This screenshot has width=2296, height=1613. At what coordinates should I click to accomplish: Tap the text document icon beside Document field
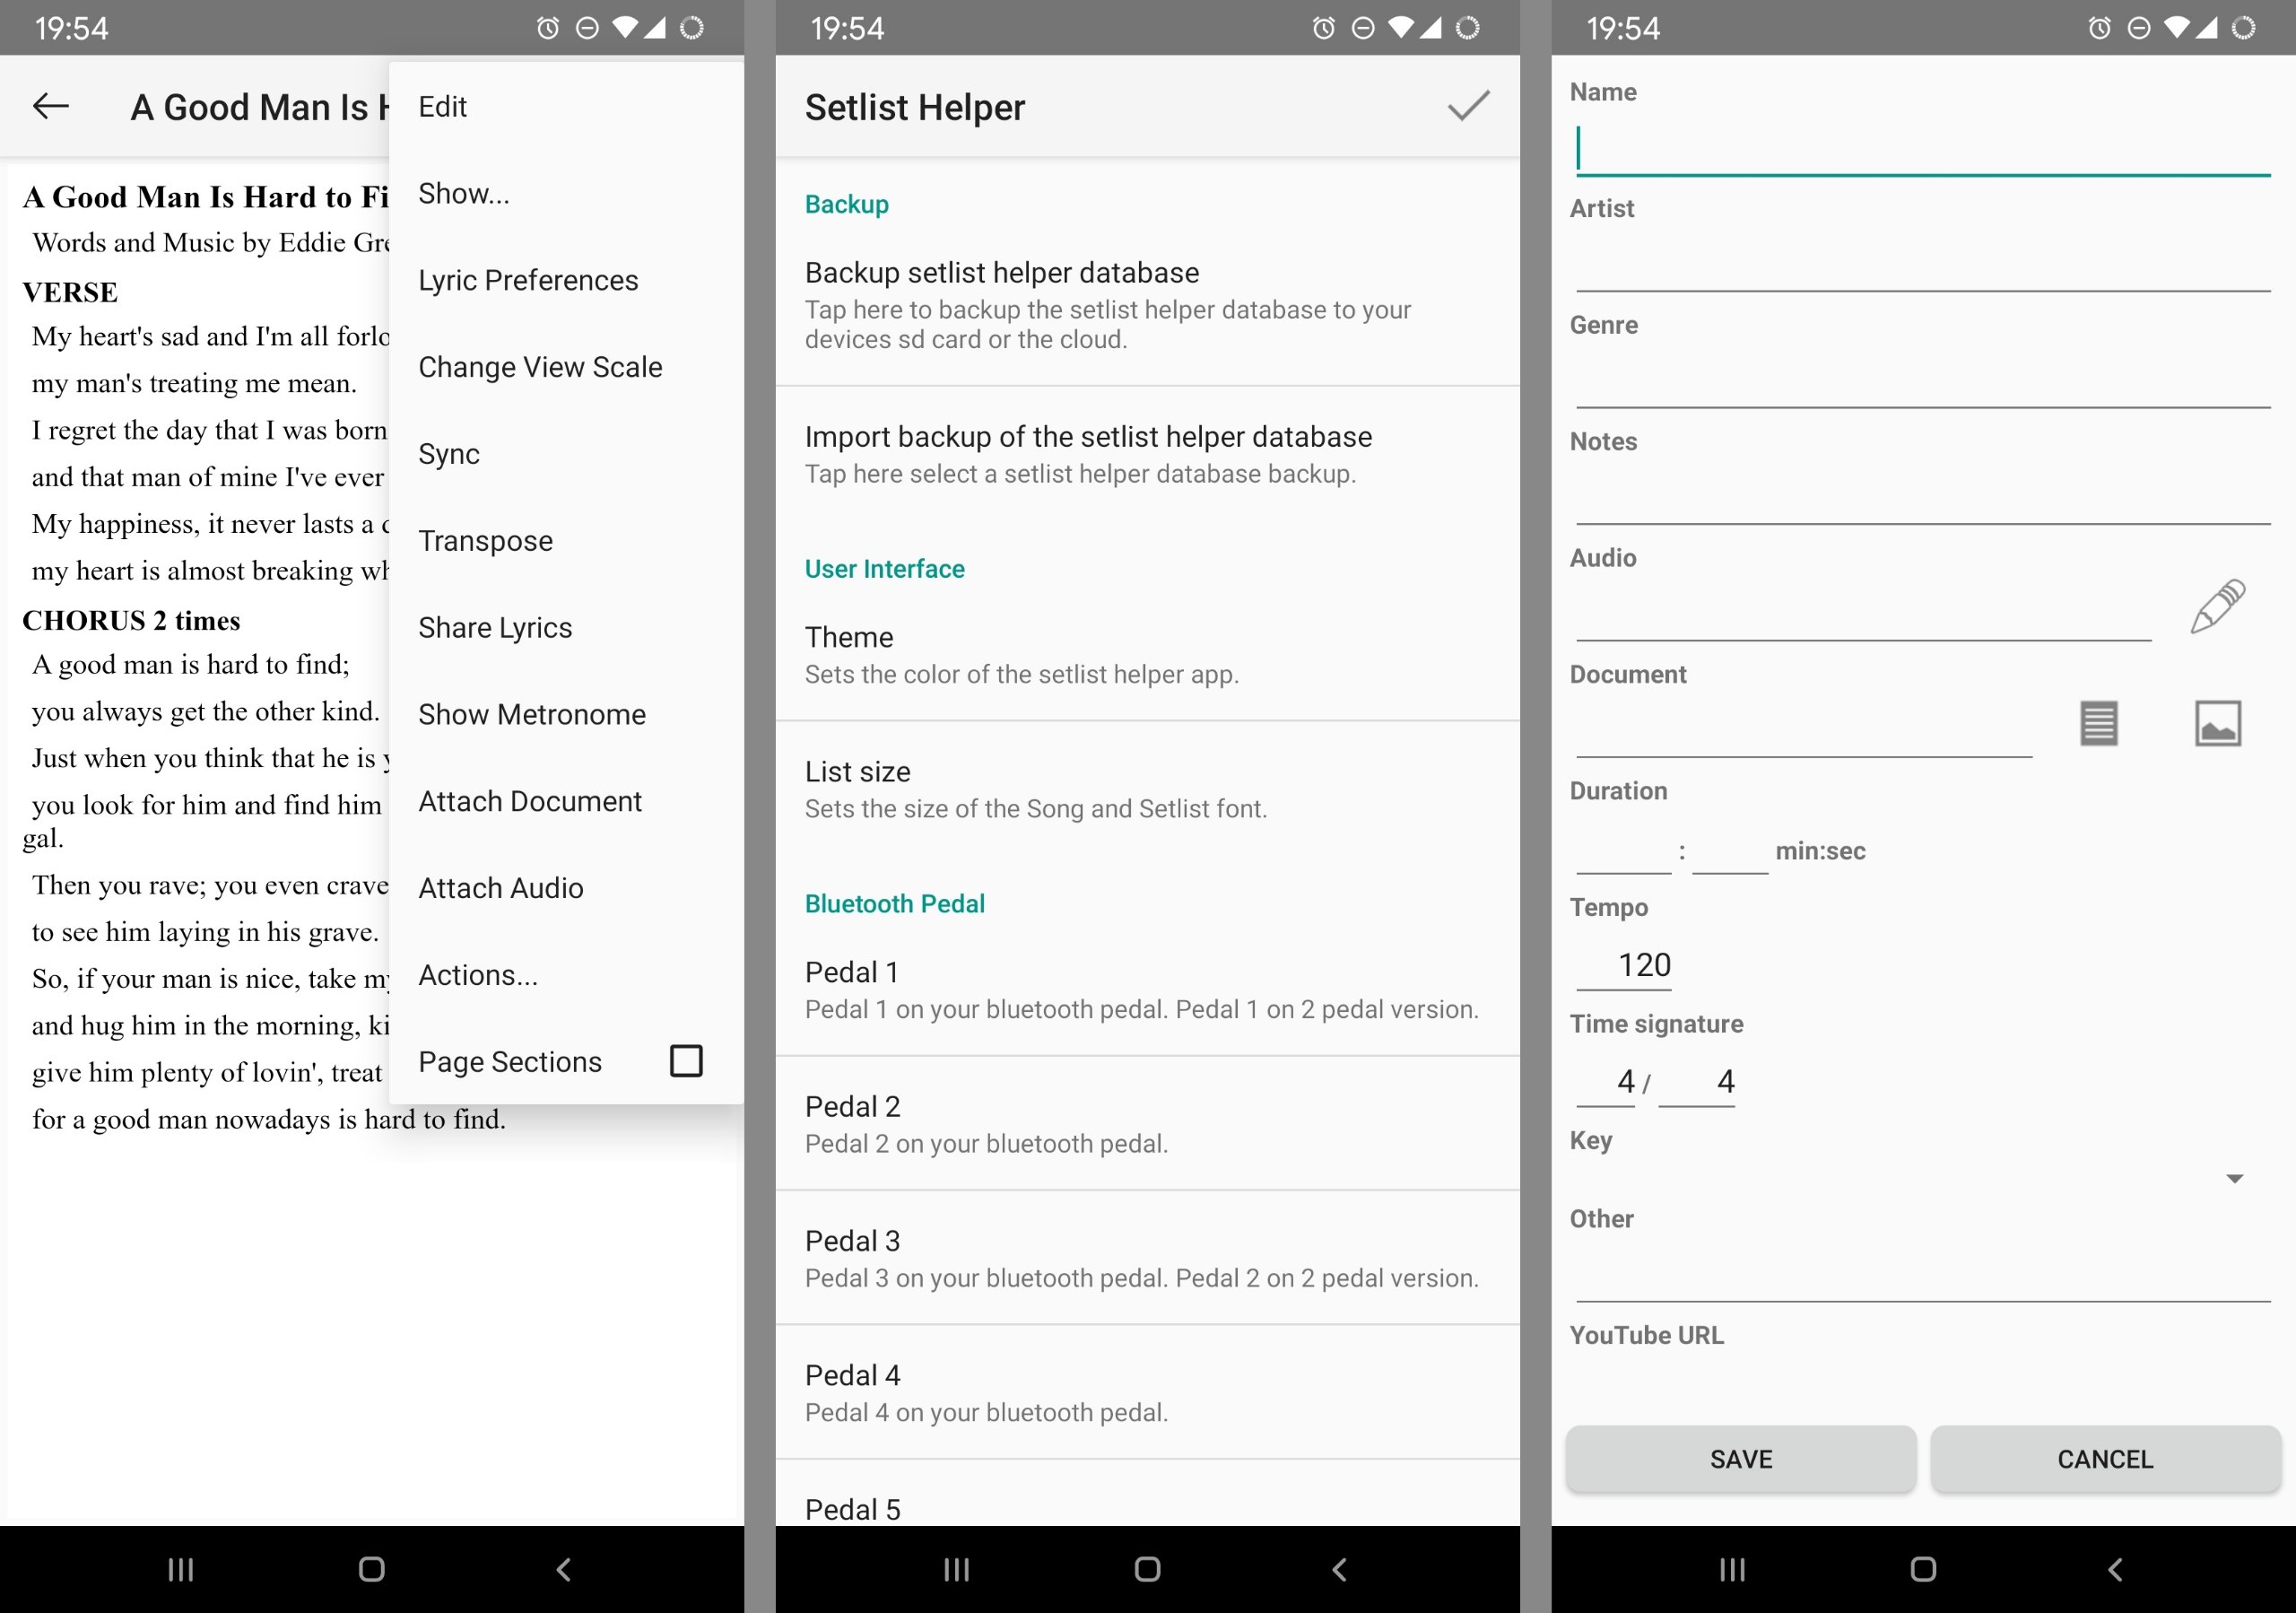coord(2098,723)
